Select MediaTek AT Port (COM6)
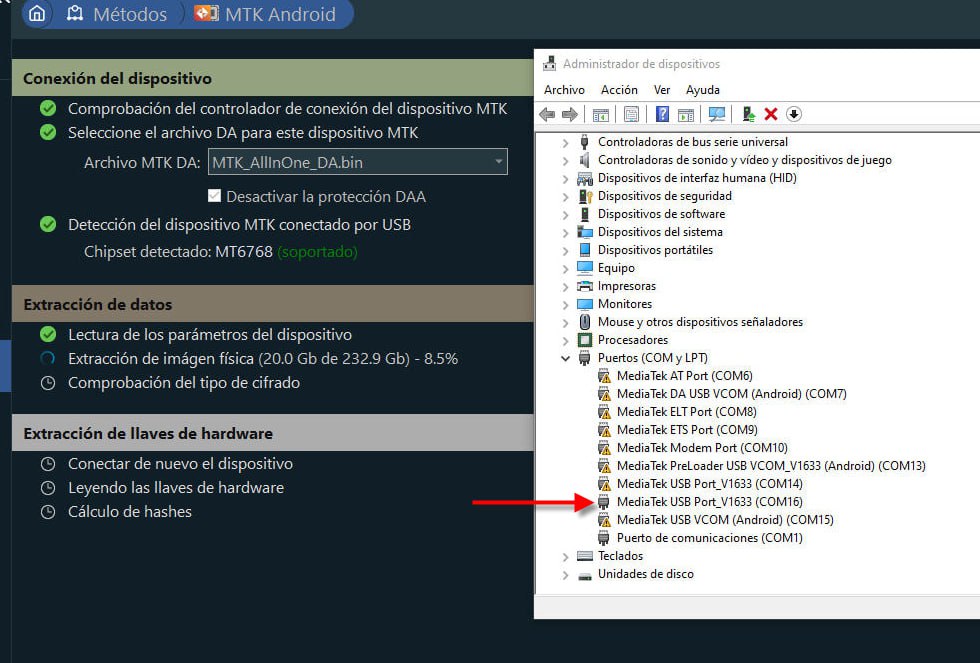The height and width of the screenshot is (663, 980). (684, 376)
